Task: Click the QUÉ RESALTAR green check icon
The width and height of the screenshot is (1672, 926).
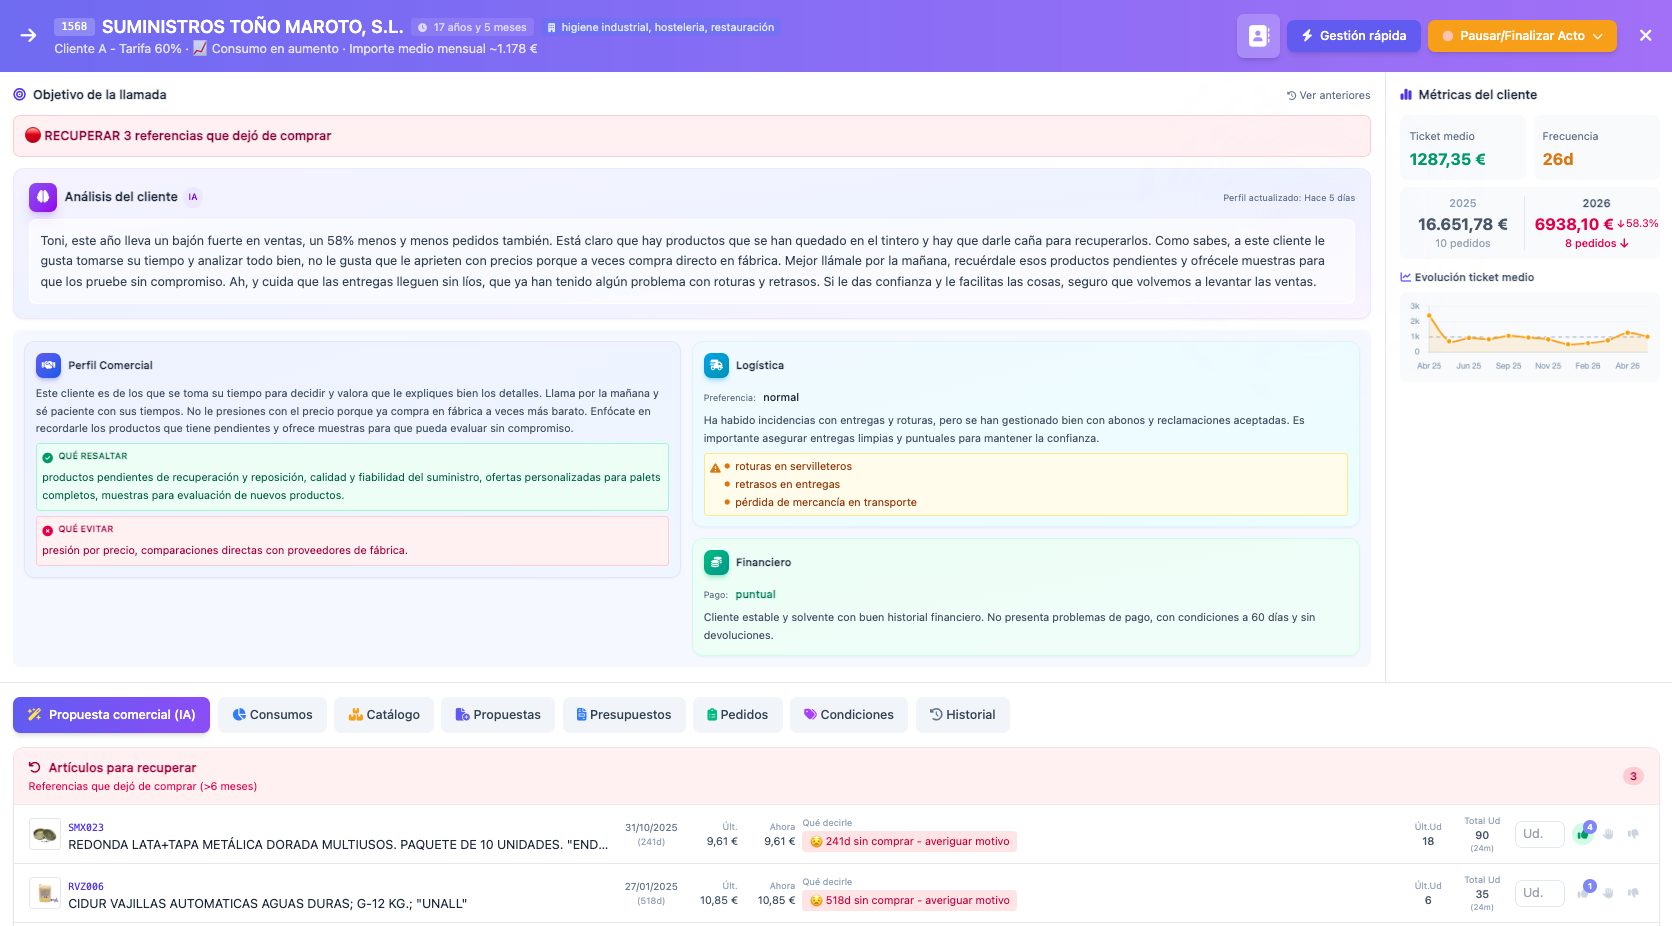Action: [x=47, y=457]
